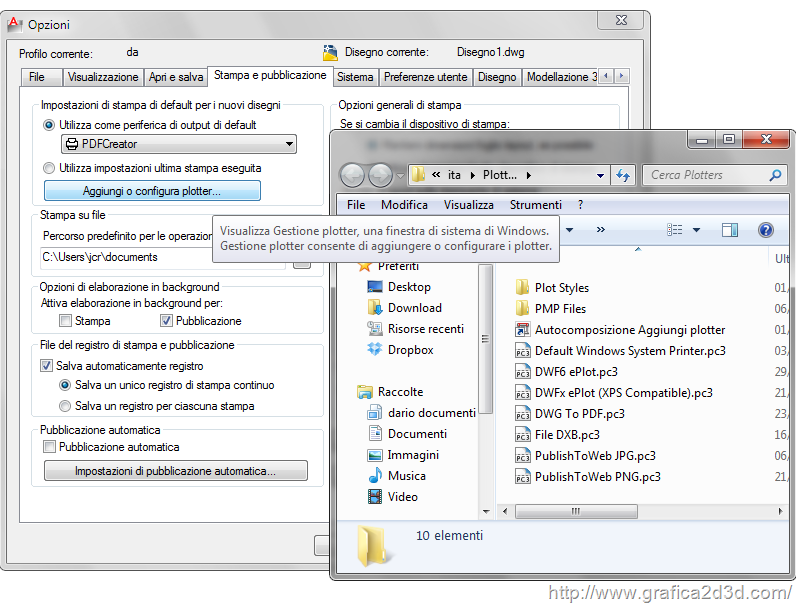Open the Plot Styles folder icon
Viewport: 796px width, 604px height.
(x=522, y=287)
